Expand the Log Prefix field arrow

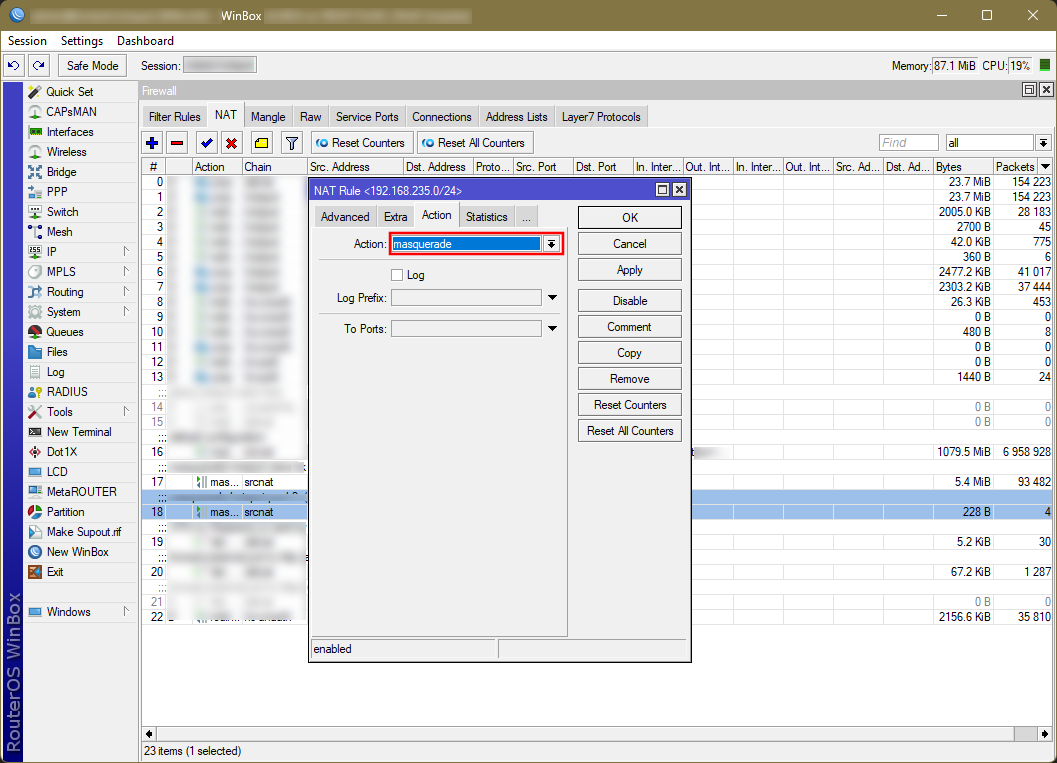pos(552,298)
